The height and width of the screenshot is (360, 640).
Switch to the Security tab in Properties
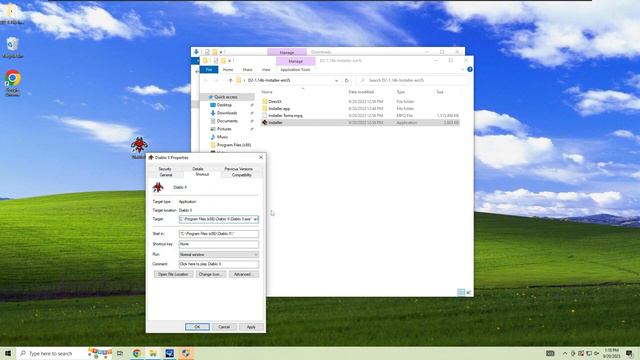pos(164,169)
